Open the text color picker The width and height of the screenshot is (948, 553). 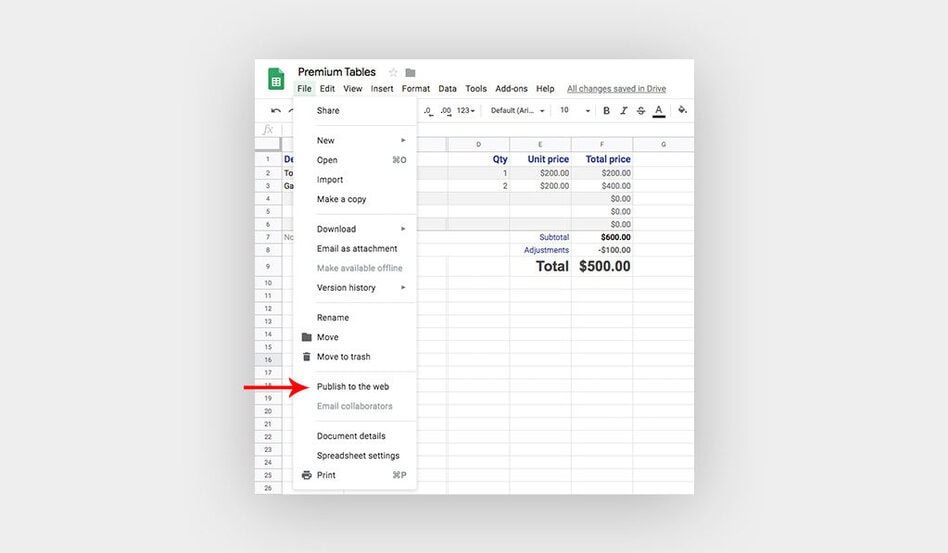(x=659, y=111)
